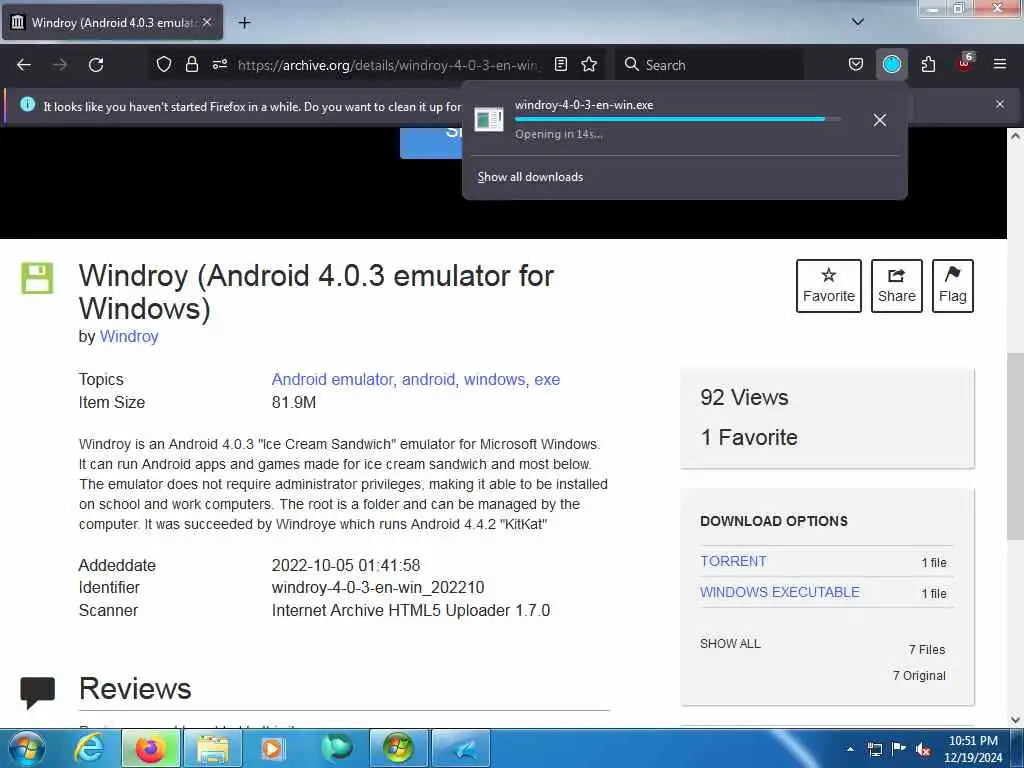Focus the Search box
This screenshot has height=768, width=1024.
(x=709, y=65)
